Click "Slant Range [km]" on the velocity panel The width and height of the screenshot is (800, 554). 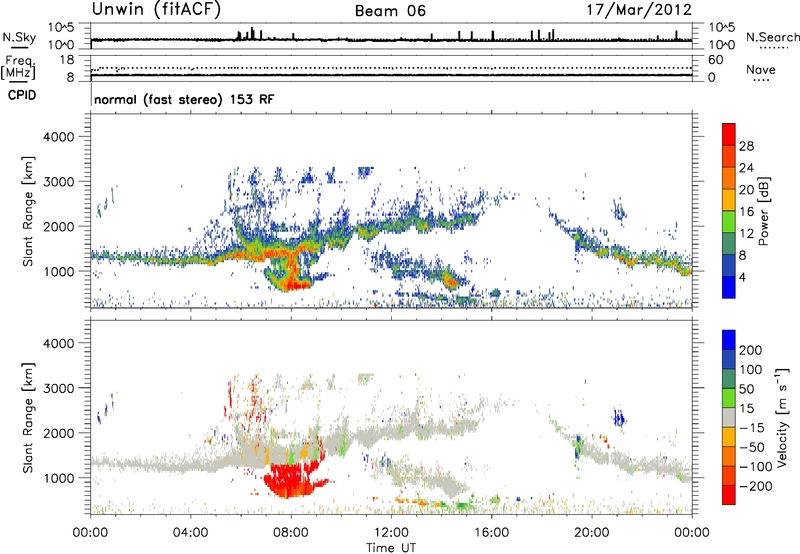pos(28,418)
